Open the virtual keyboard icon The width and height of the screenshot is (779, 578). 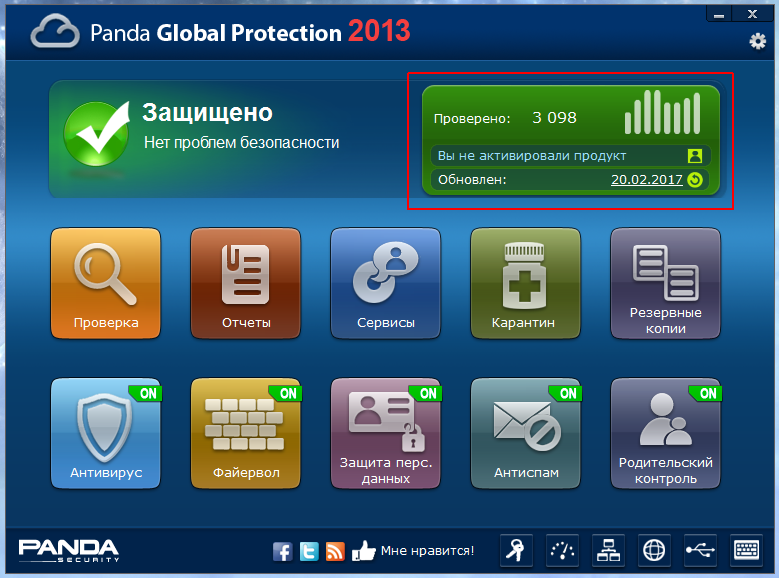coord(746,551)
